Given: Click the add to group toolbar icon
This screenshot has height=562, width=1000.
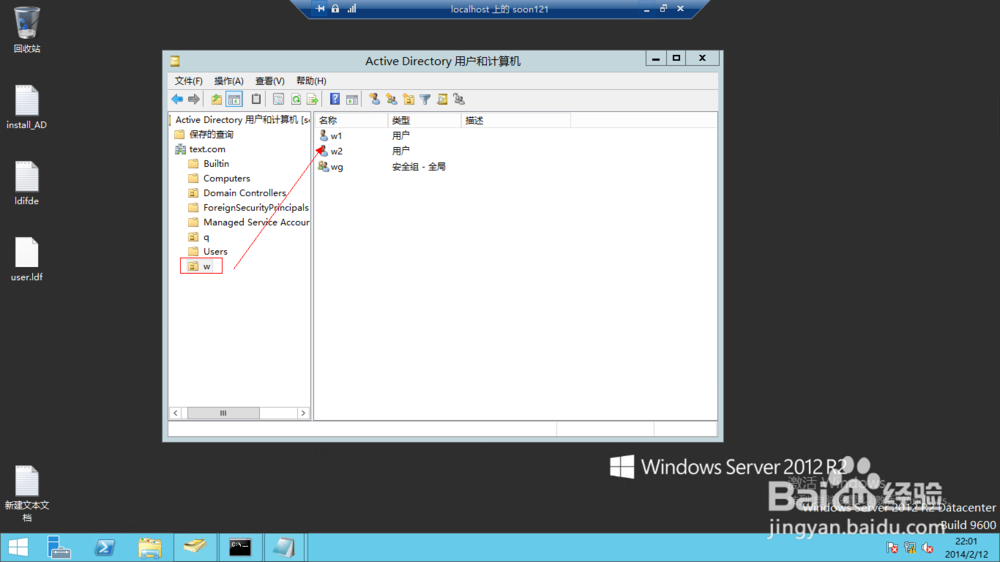Looking at the screenshot, I should [x=459, y=100].
